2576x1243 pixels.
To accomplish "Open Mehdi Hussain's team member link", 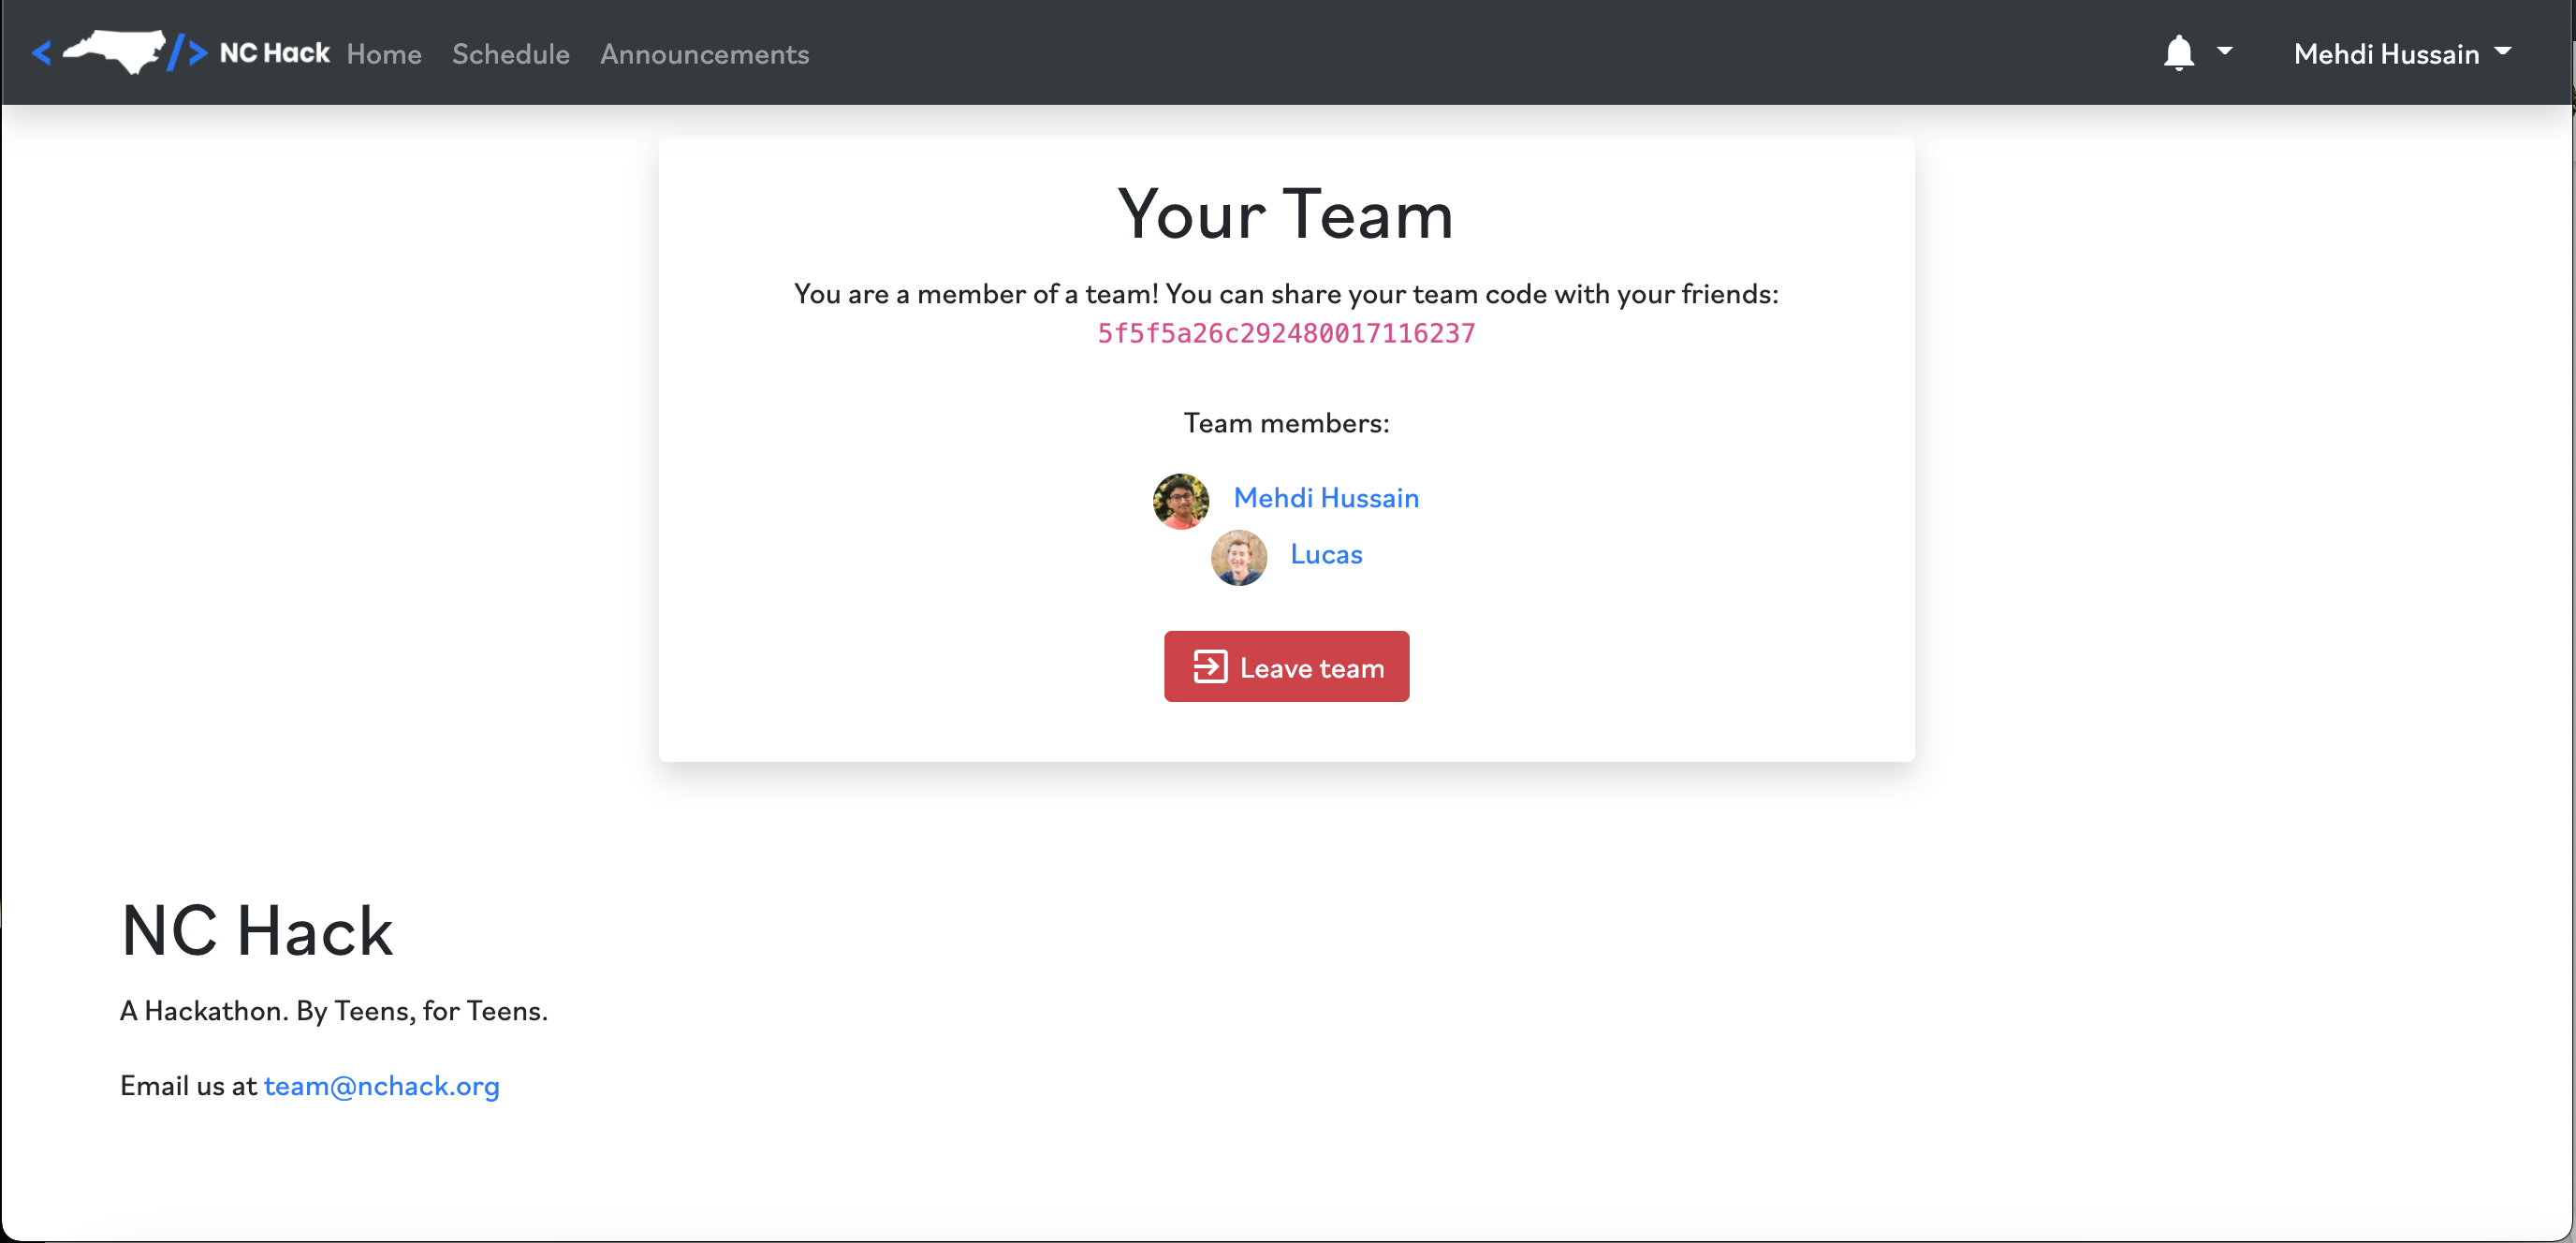I will tap(1325, 498).
